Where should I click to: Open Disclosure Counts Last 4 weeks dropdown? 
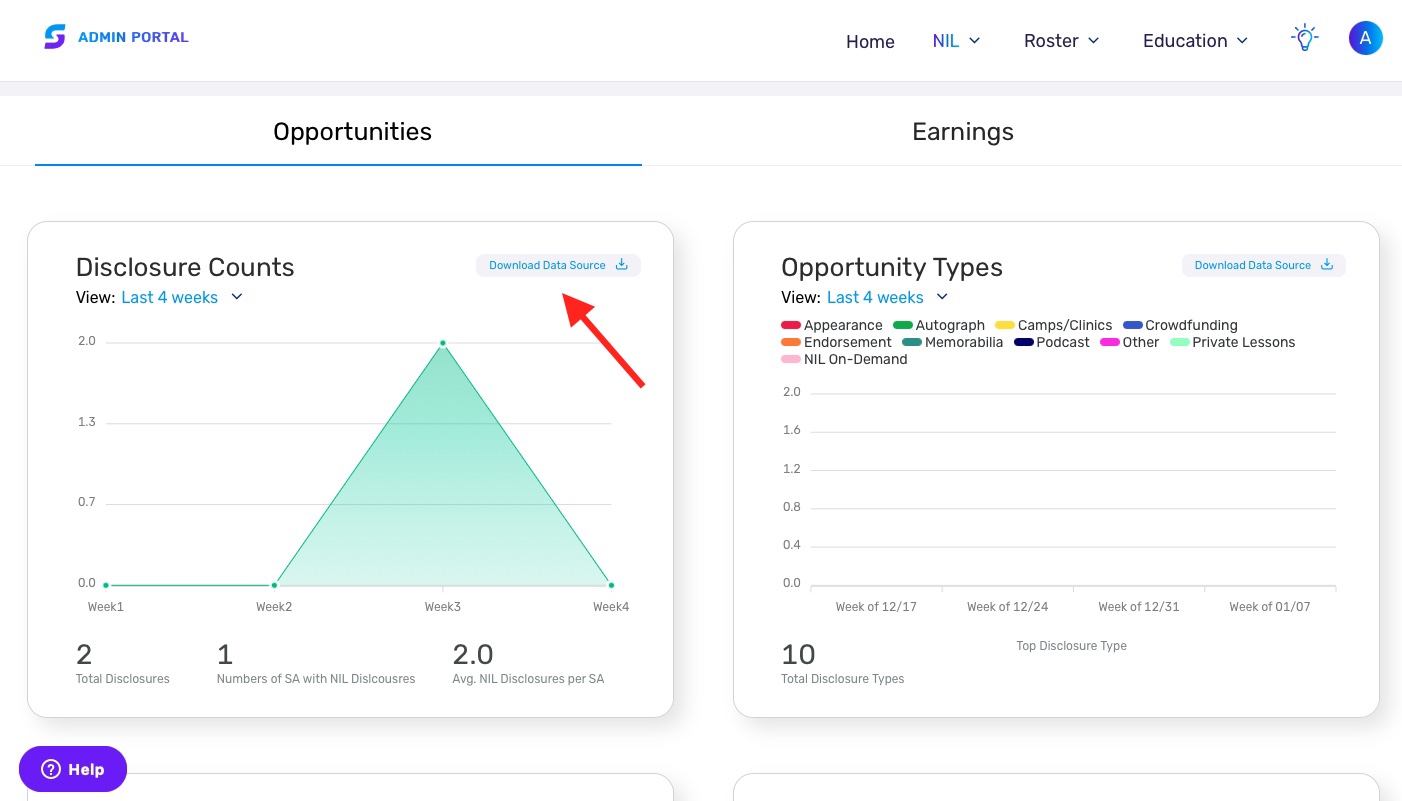(182, 297)
